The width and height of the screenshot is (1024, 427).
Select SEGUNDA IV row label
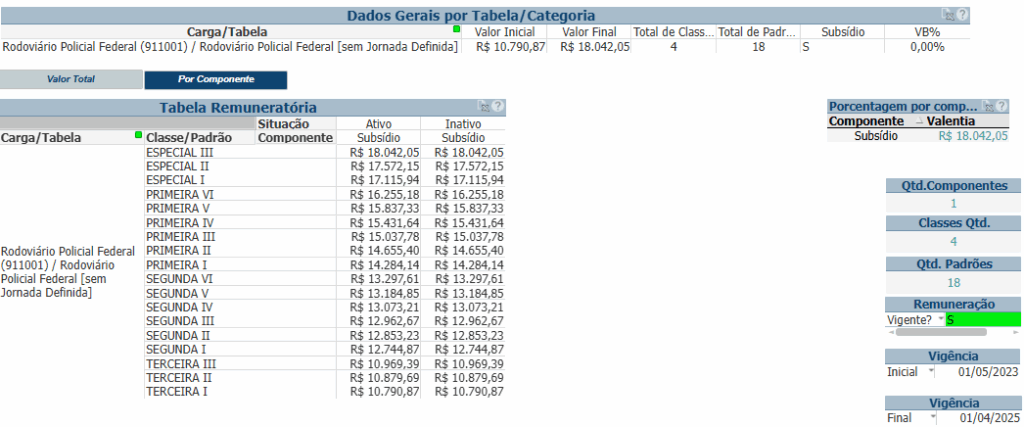[179, 307]
